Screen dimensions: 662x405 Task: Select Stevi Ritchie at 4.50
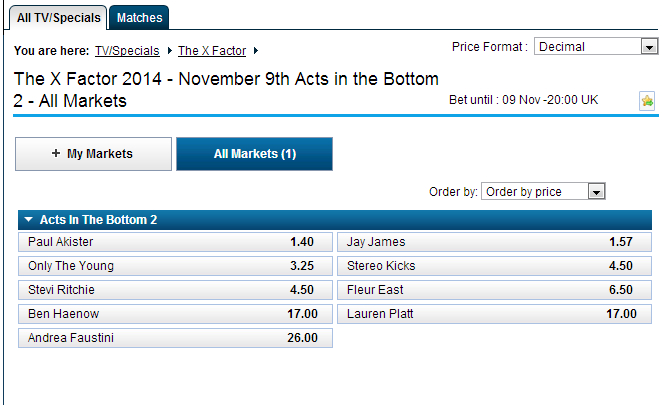(x=175, y=290)
